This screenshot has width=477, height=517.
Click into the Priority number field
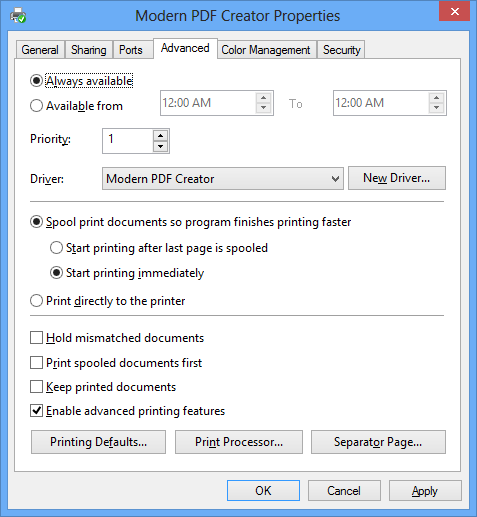(128, 141)
